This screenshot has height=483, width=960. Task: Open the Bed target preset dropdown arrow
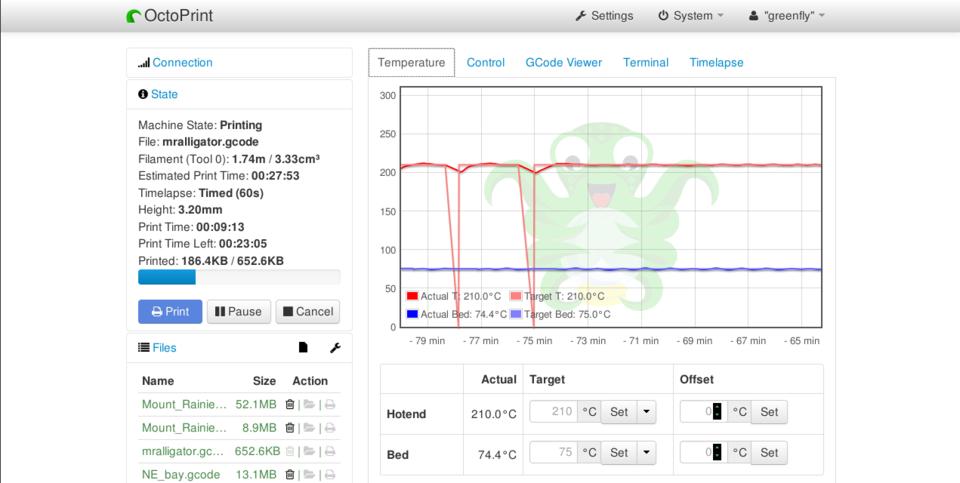(647, 453)
